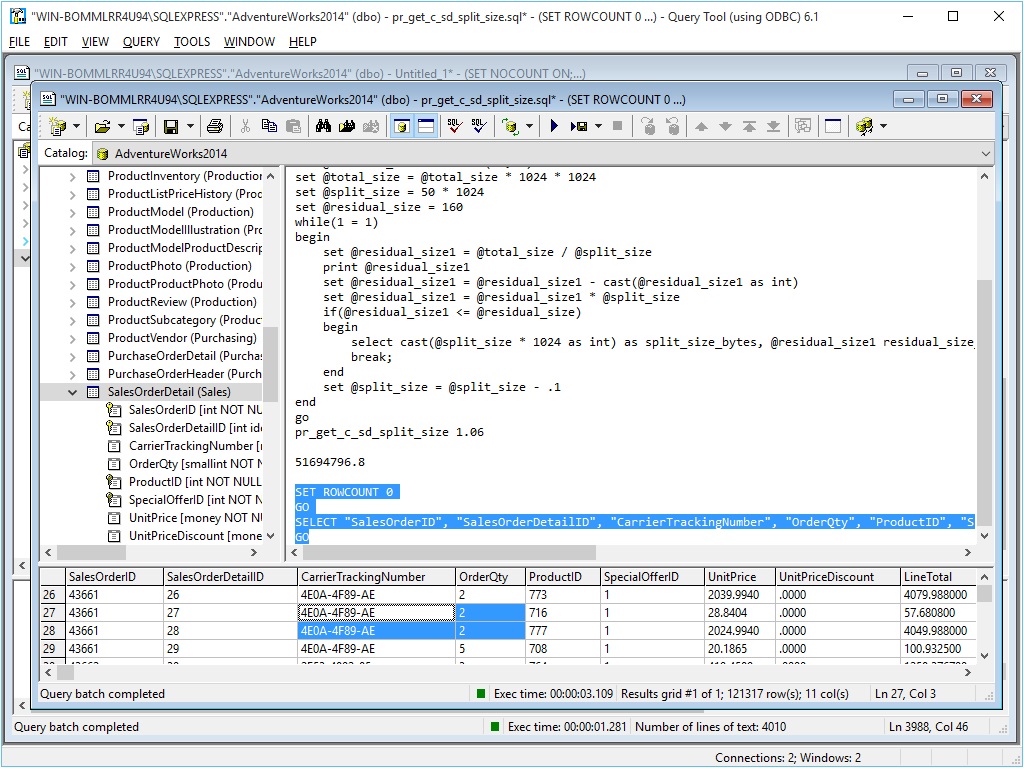This screenshot has width=1024, height=768.
Task: Open the HELP menu
Action: click(302, 42)
